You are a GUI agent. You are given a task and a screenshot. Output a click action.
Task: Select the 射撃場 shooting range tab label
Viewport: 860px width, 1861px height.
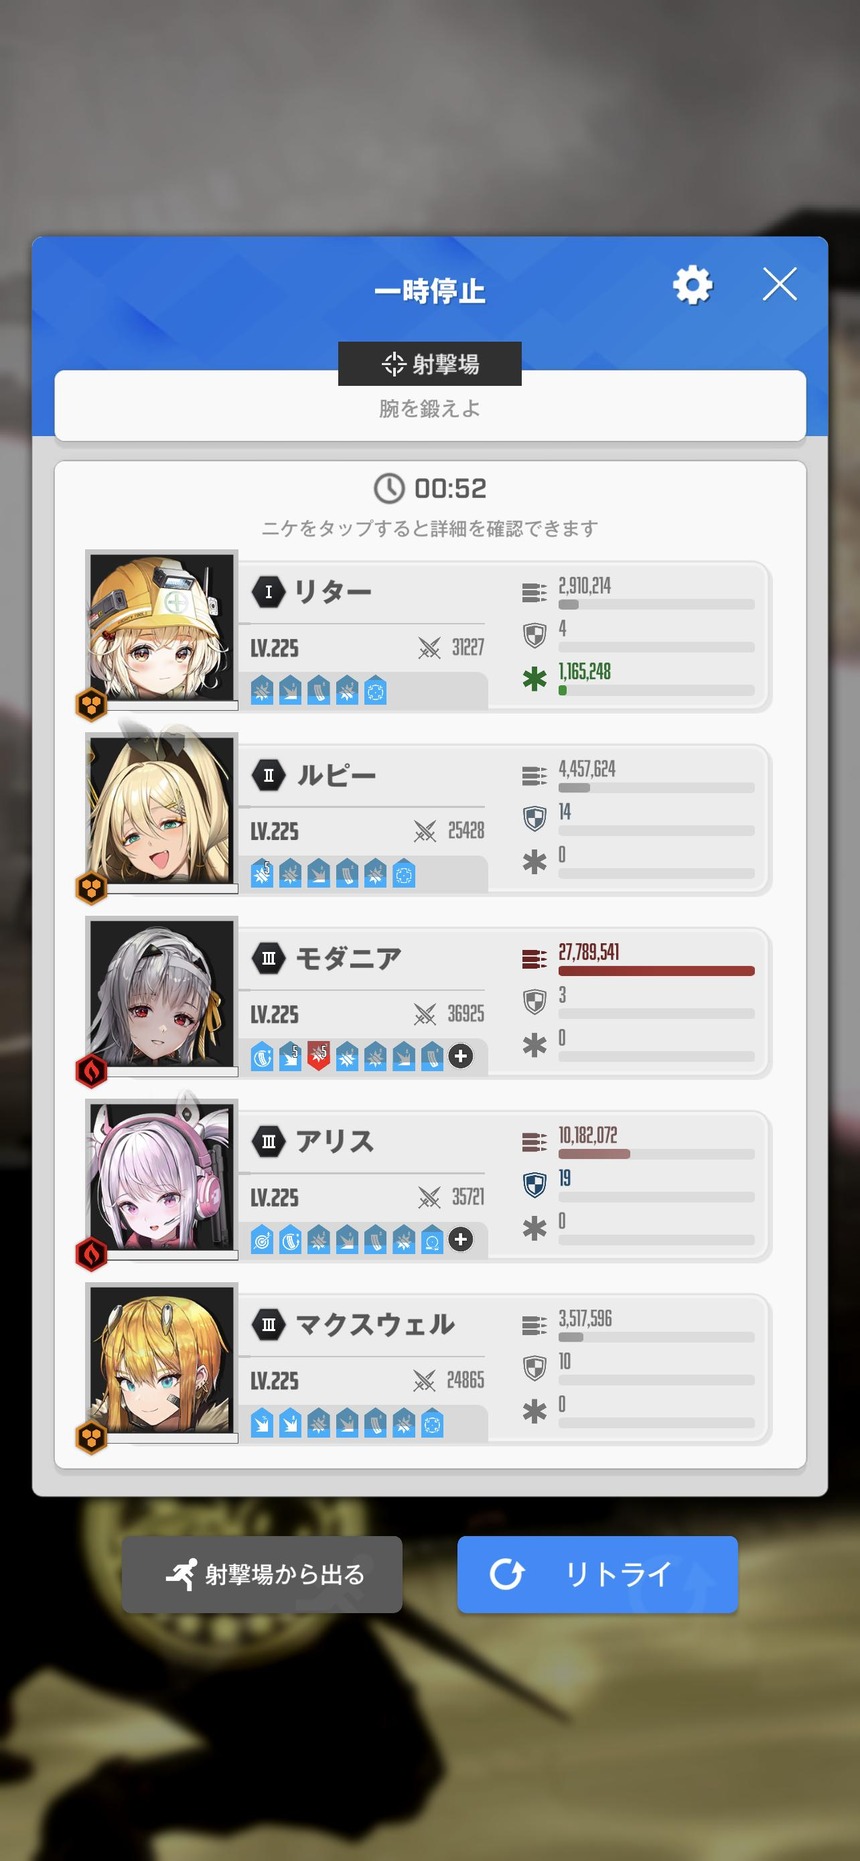point(430,364)
